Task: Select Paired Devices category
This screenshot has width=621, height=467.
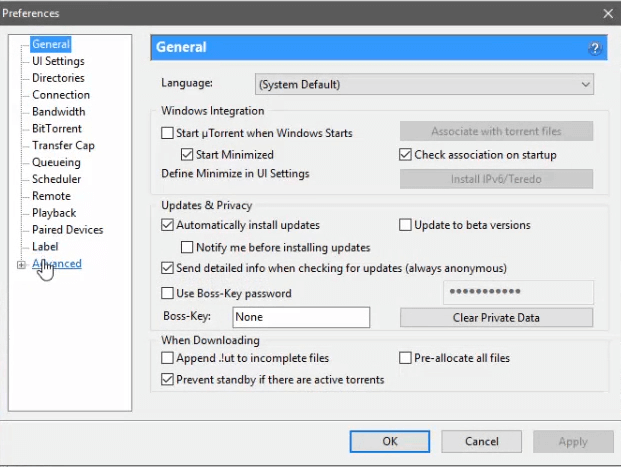Action: point(67,230)
